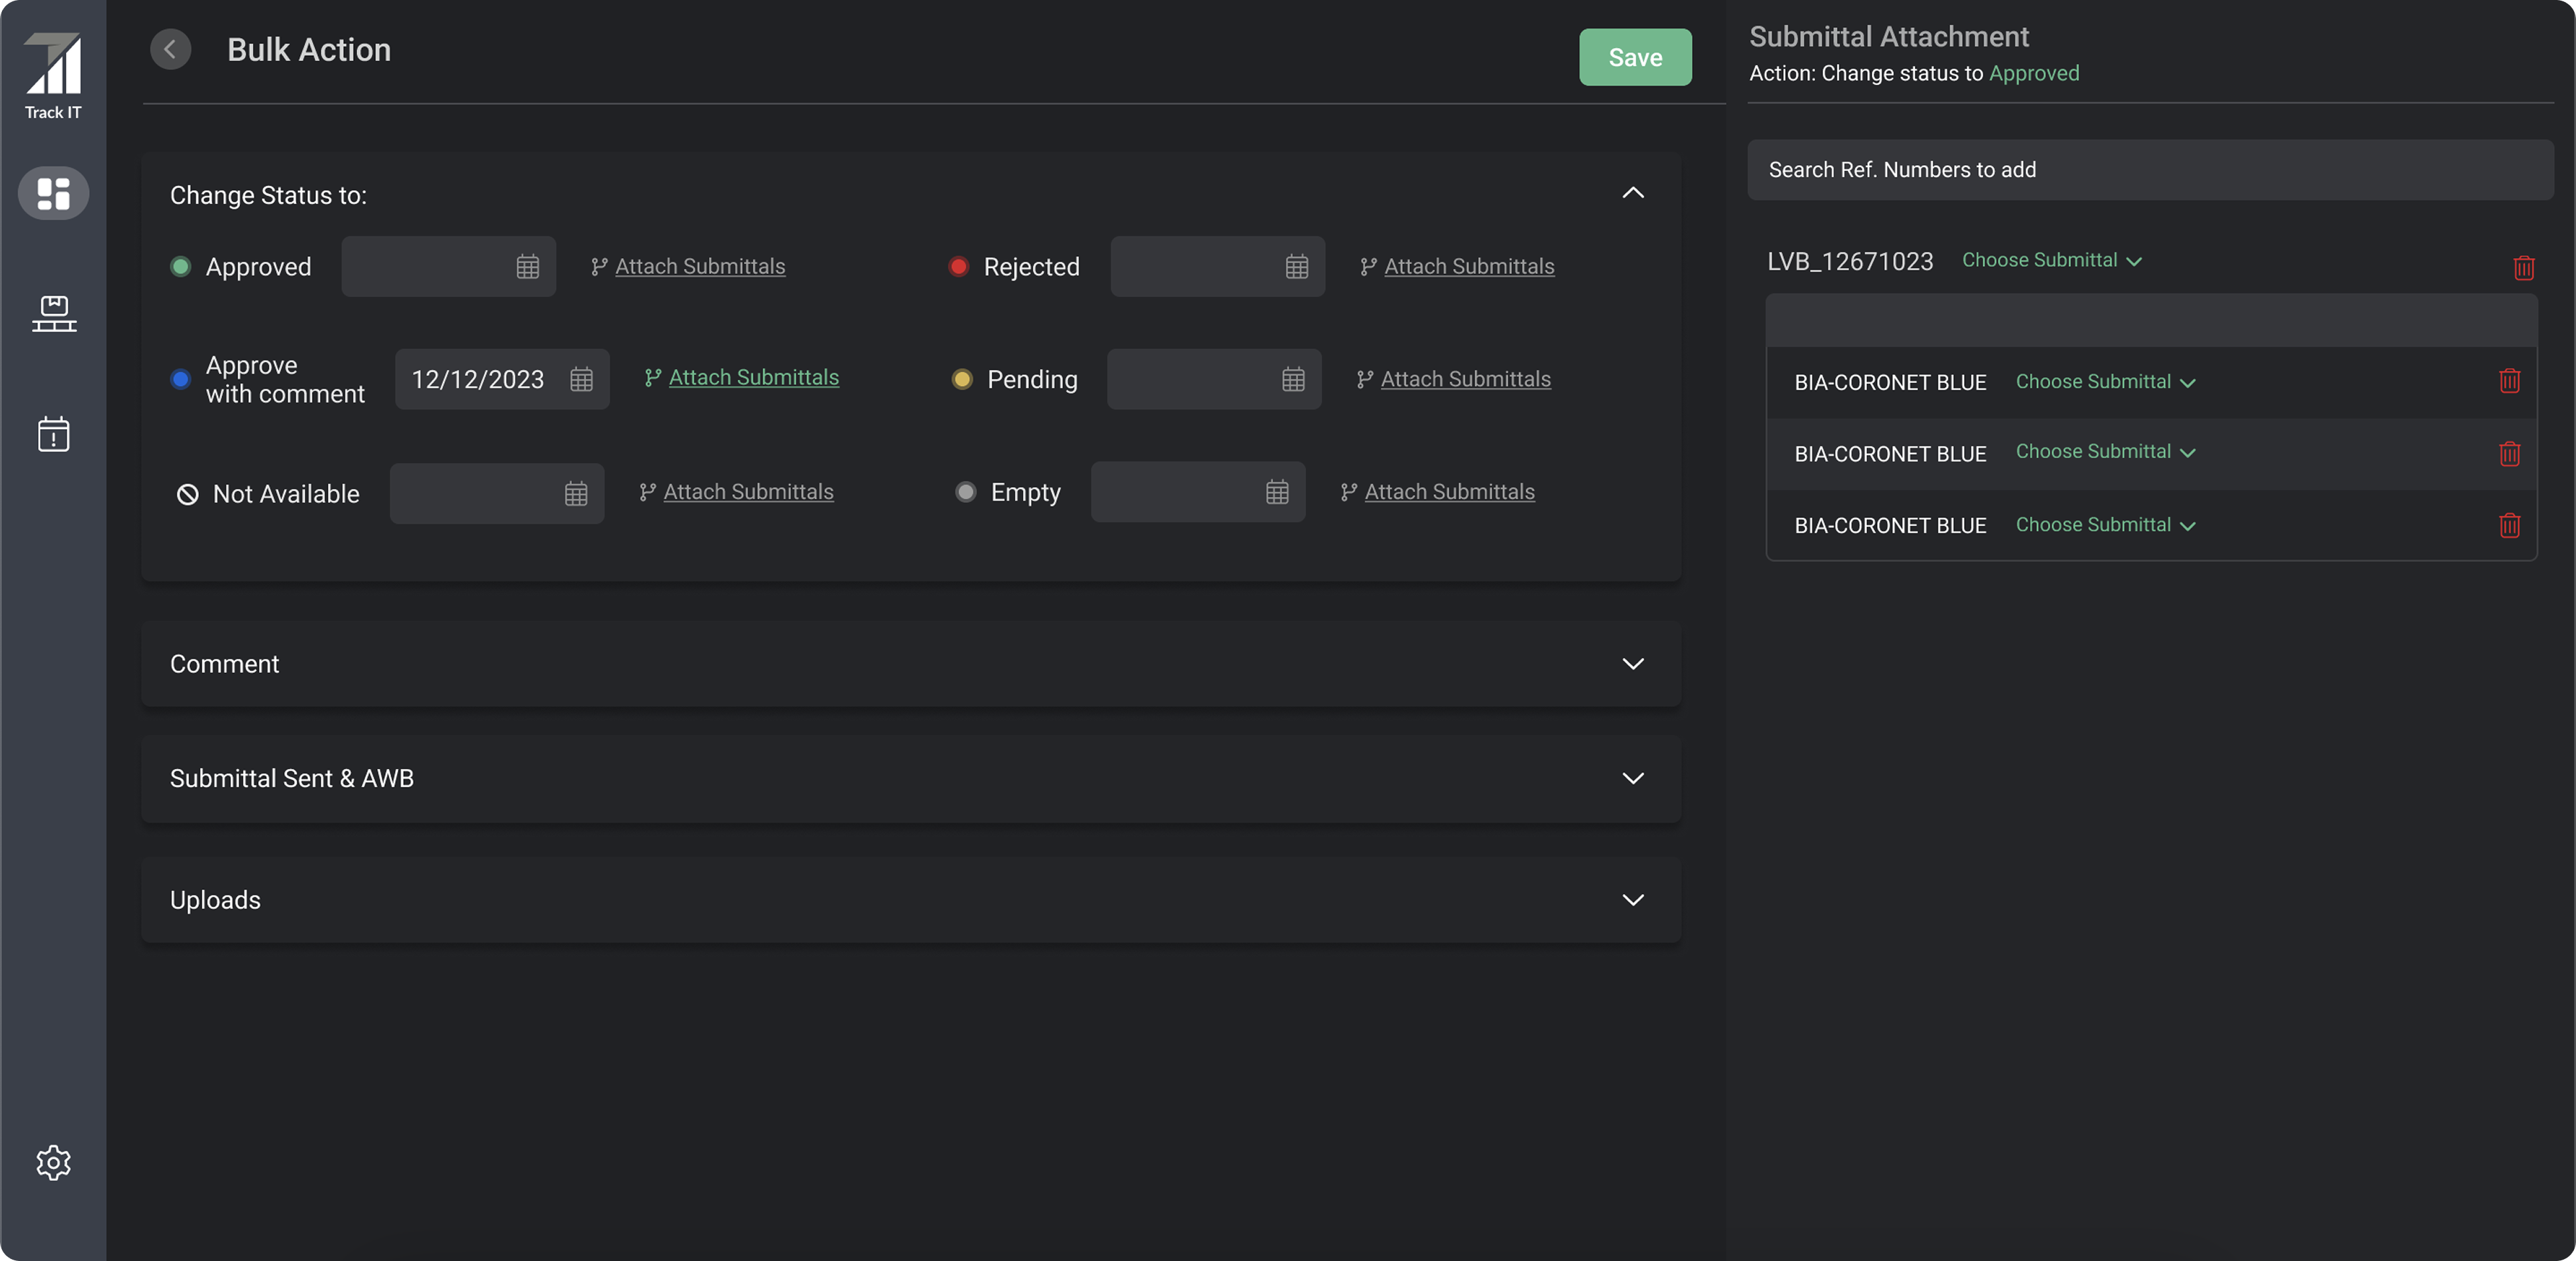Viewport: 2576px width, 1261px height.
Task: Click the 12/12/2023 date field
Action: tap(501, 379)
